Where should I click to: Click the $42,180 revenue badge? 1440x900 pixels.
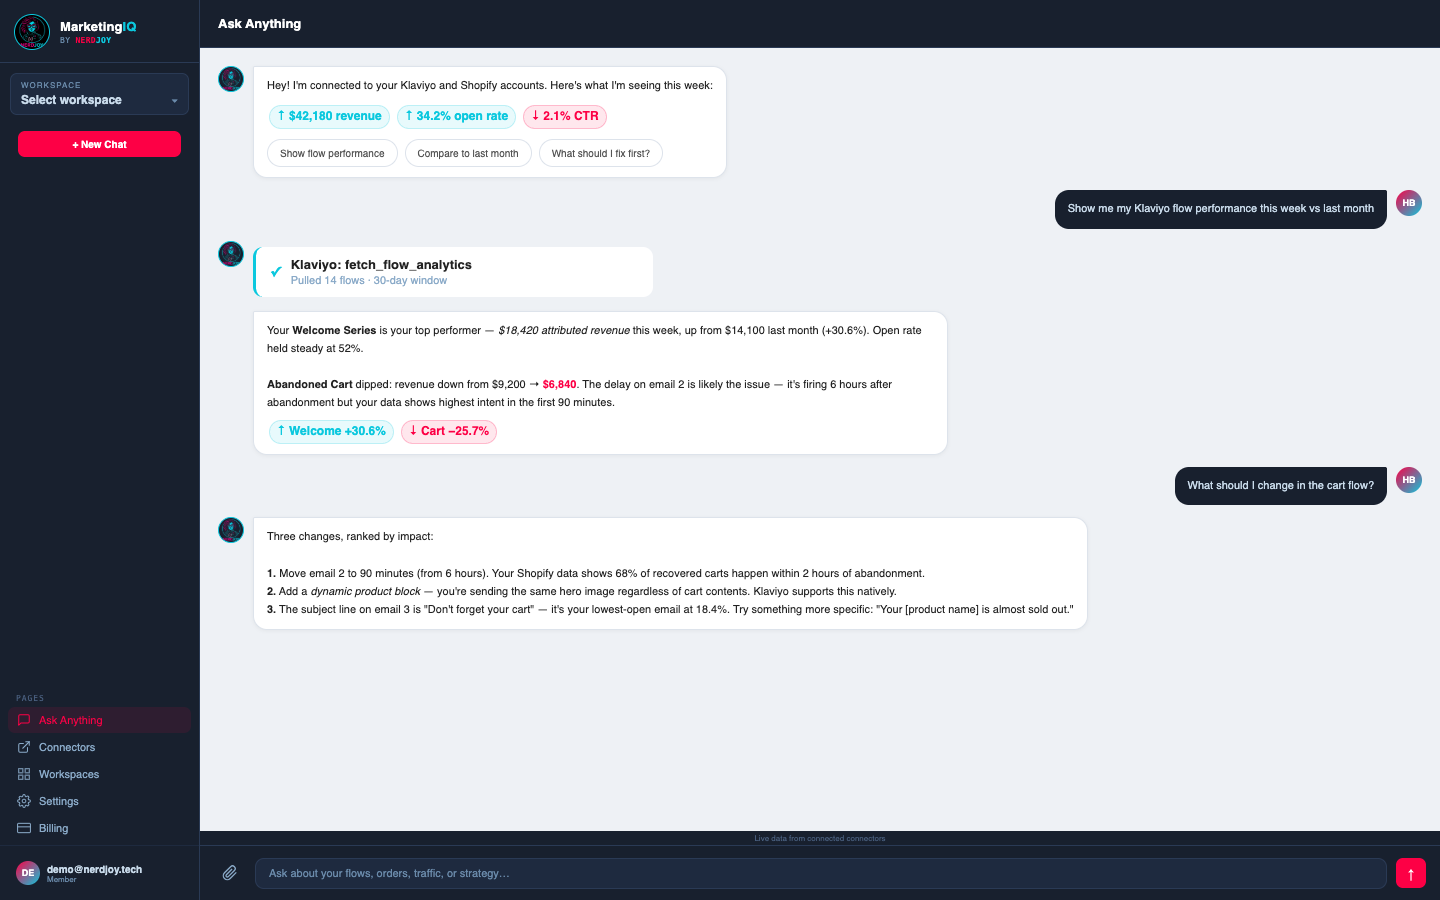click(x=329, y=116)
